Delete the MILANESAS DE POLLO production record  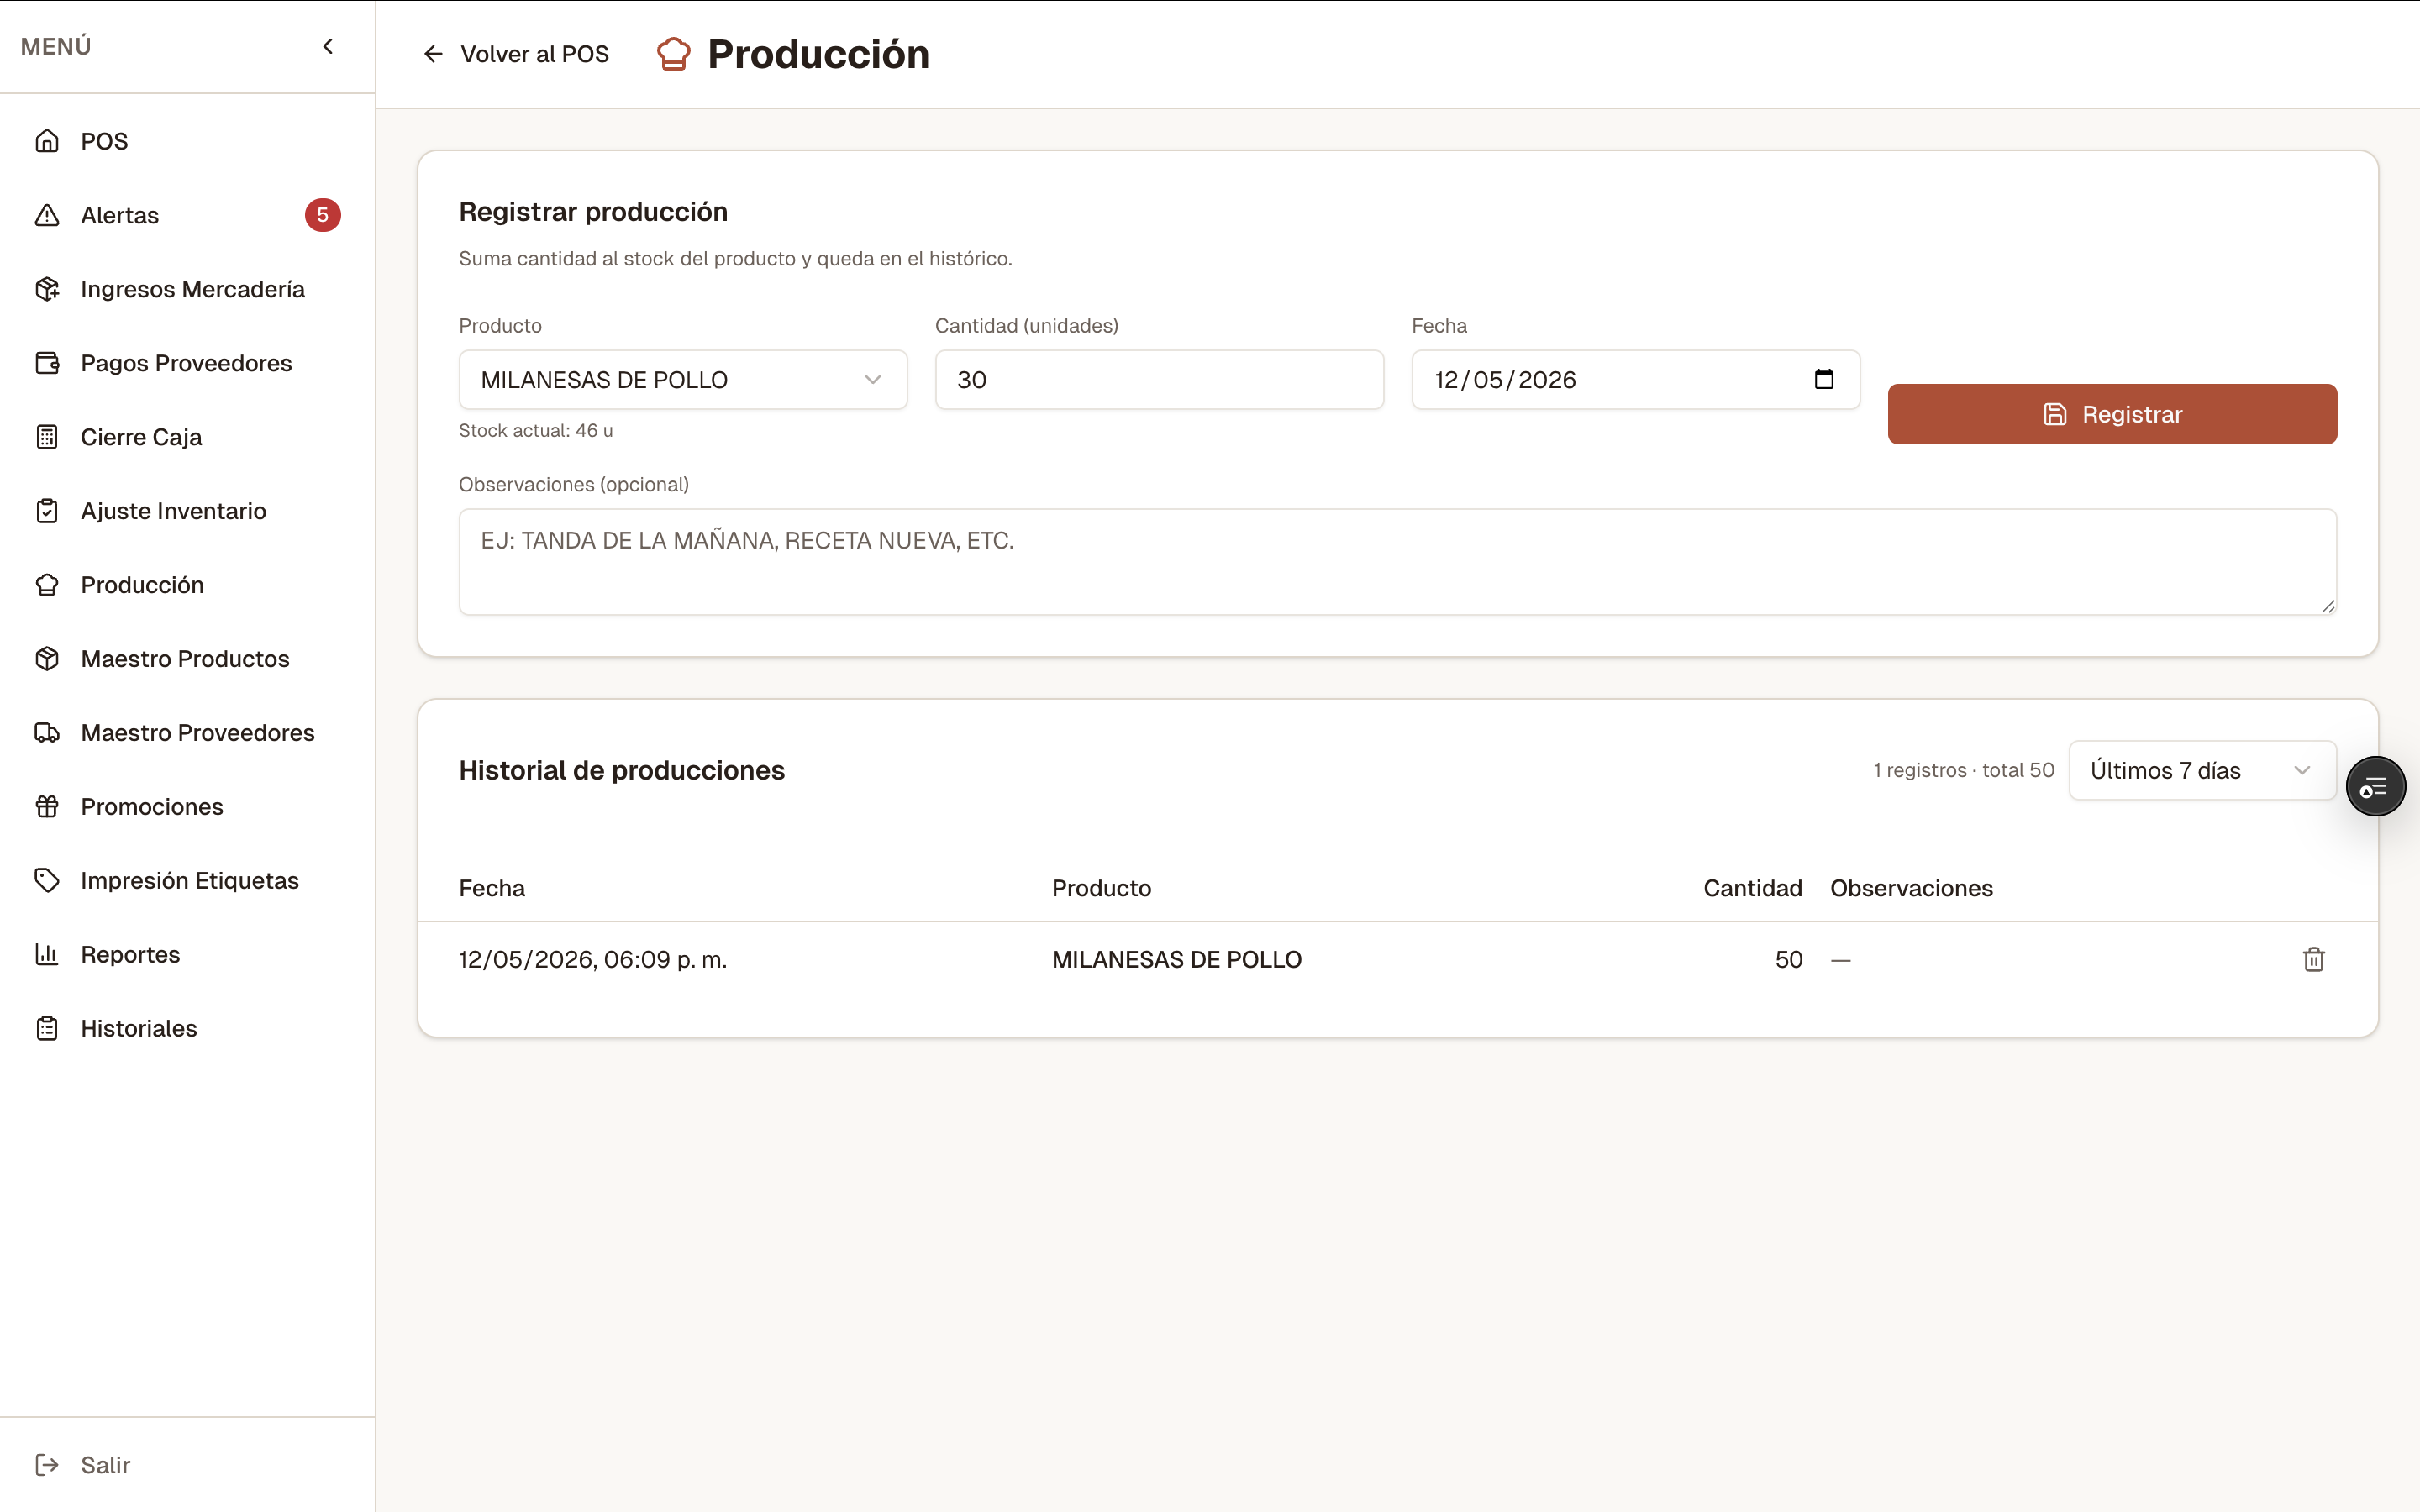click(2313, 959)
